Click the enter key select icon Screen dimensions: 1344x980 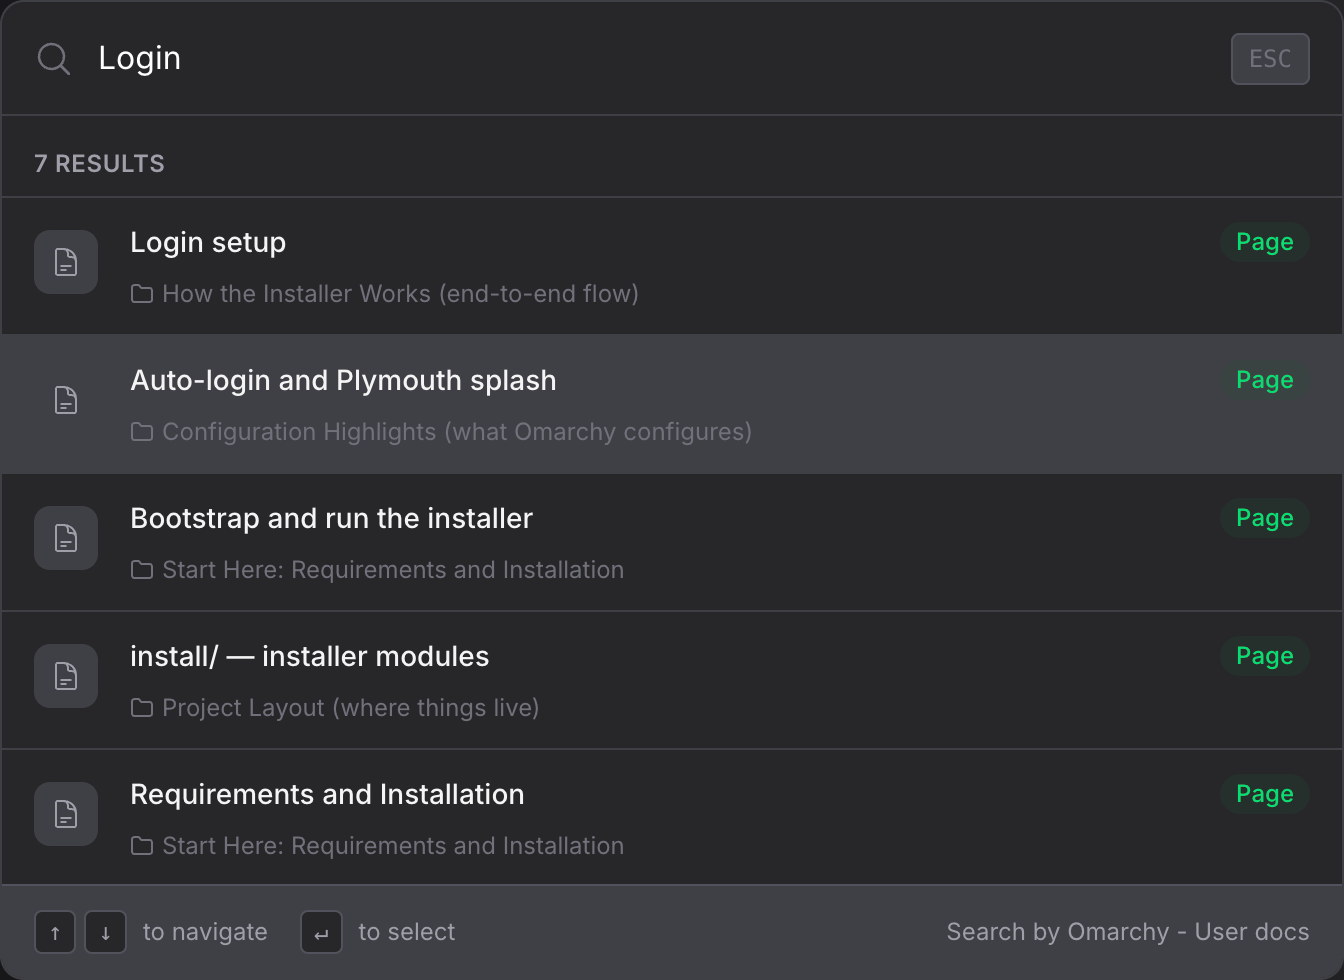[x=321, y=933]
